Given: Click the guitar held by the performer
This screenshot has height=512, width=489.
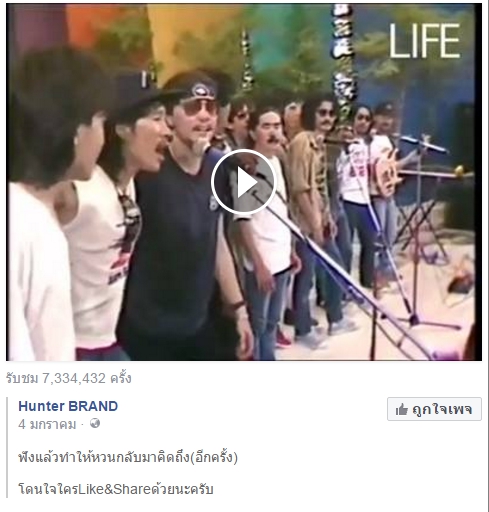Looking at the screenshot, I should 387,173.
